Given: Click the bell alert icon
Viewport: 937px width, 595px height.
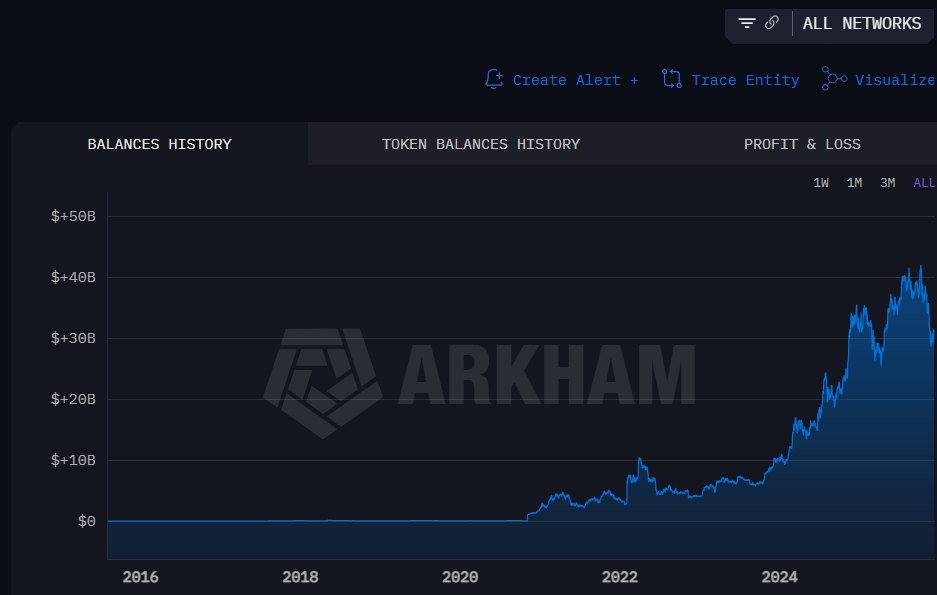Looking at the screenshot, I should tap(494, 79).
